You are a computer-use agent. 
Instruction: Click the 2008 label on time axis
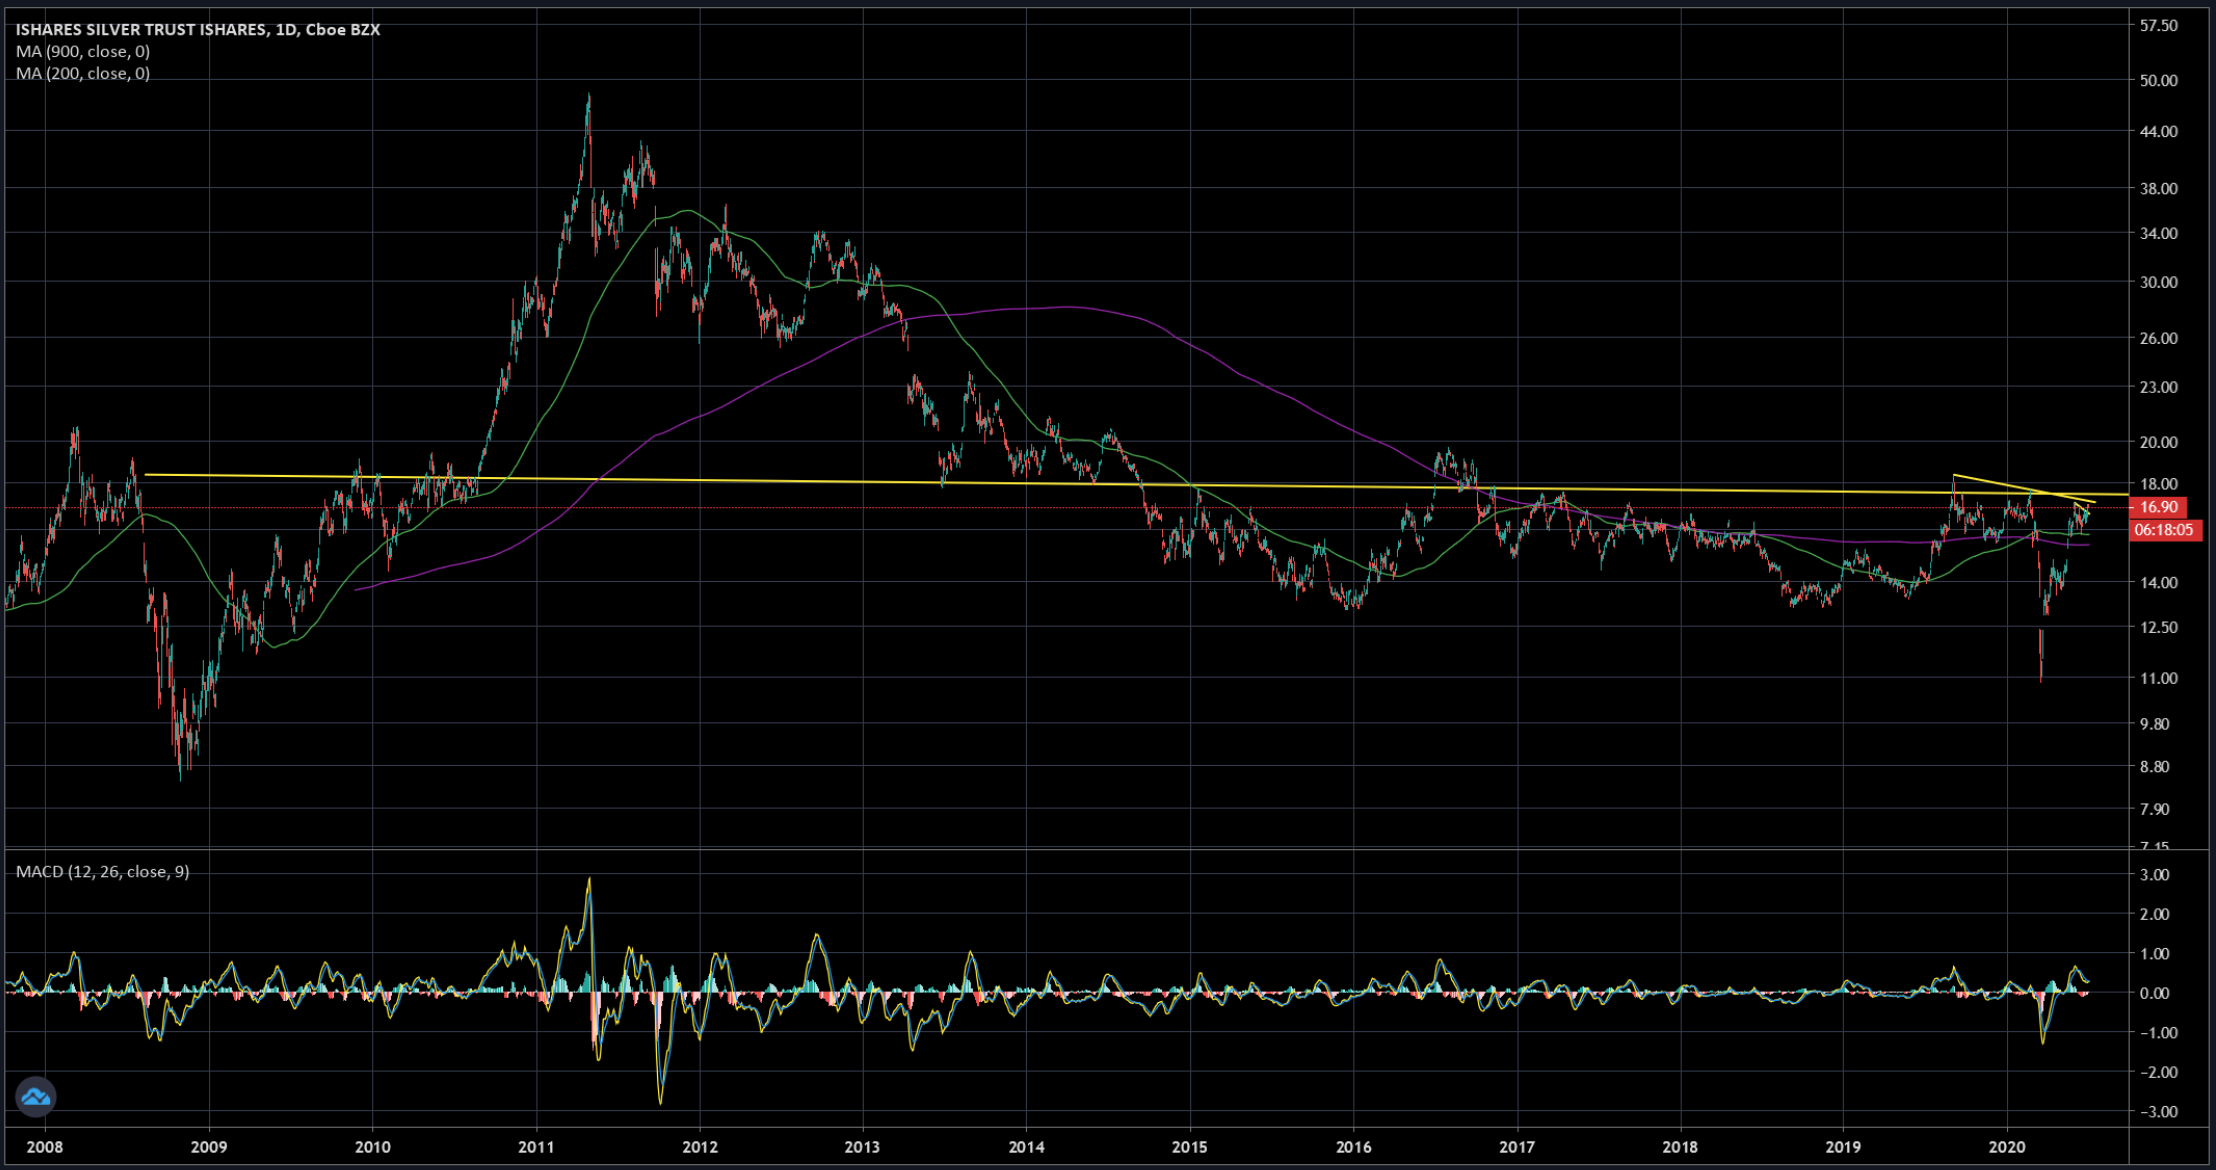pyautogui.click(x=45, y=1147)
